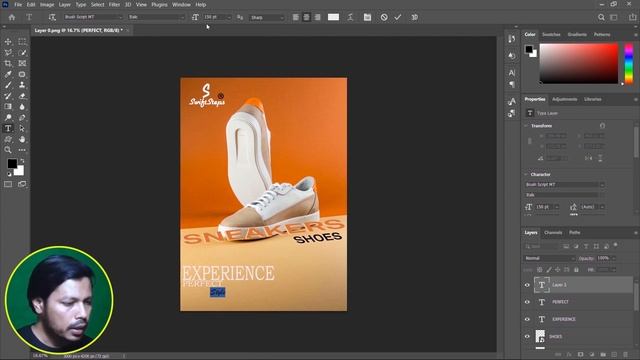Select the Rectangular Marquee tool
The width and height of the screenshot is (640, 360).
click(22, 42)
